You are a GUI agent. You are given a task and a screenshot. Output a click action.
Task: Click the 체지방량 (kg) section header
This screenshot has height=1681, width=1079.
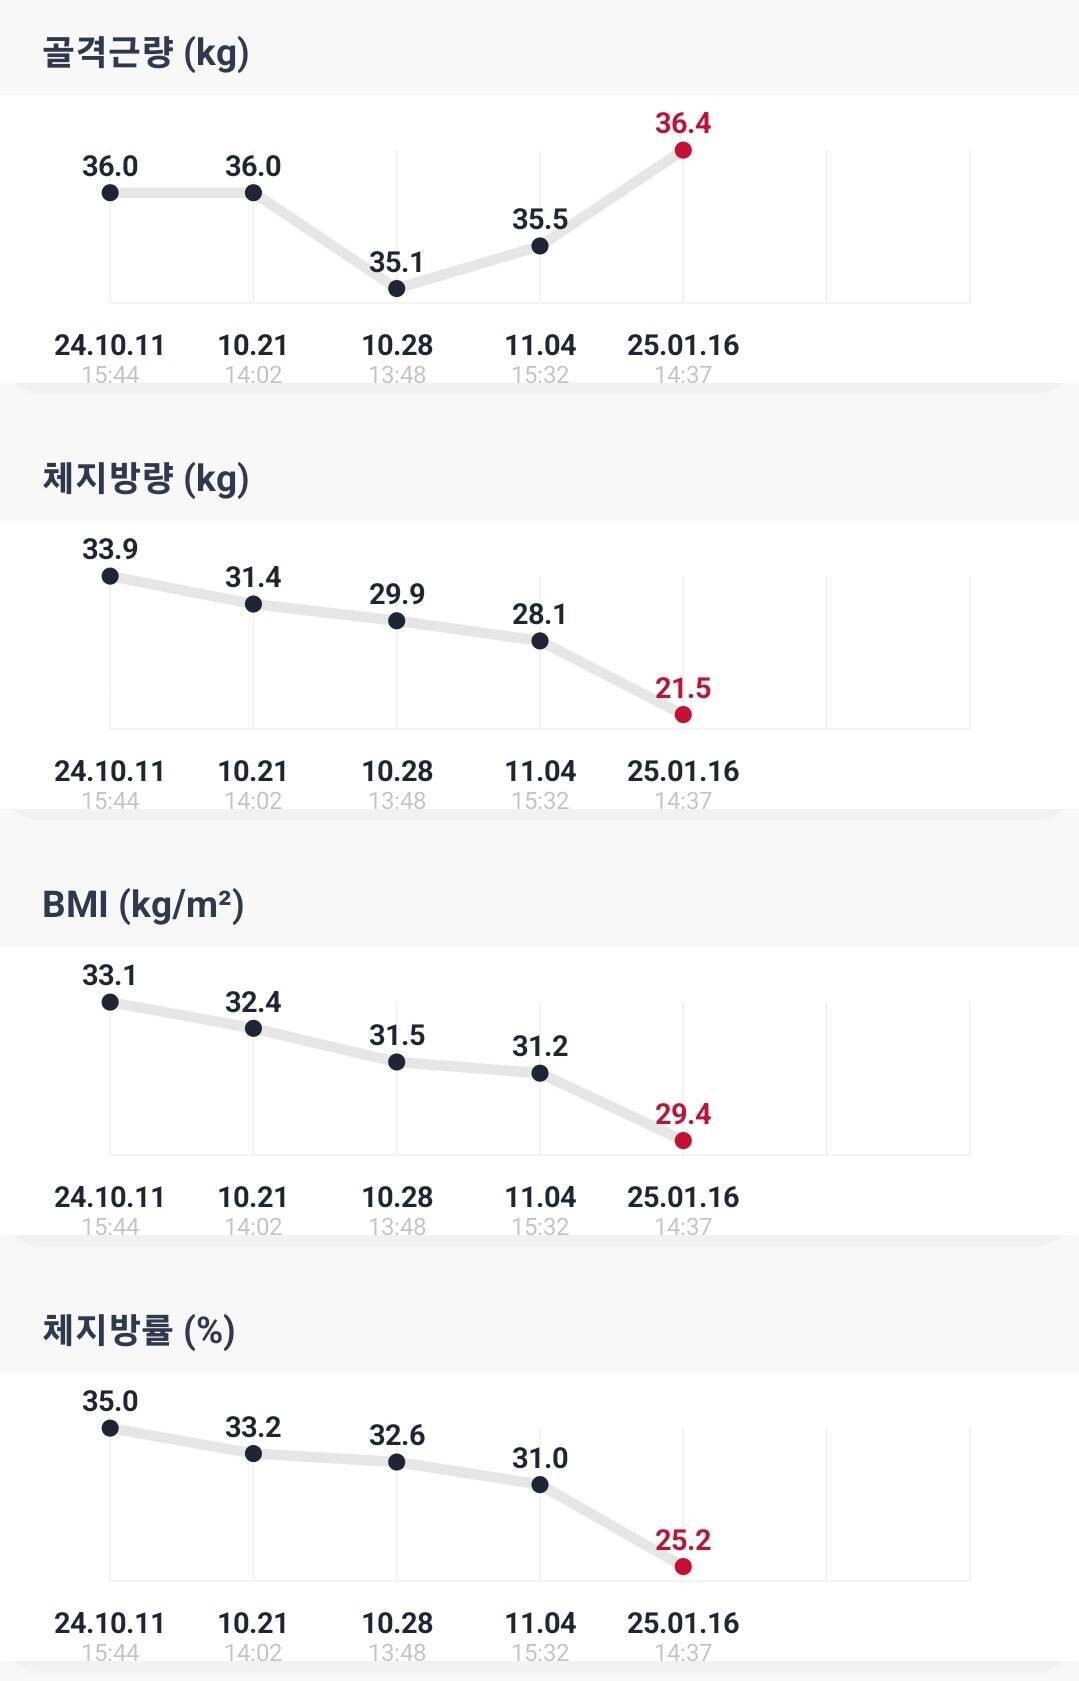[x=146, y=478]
